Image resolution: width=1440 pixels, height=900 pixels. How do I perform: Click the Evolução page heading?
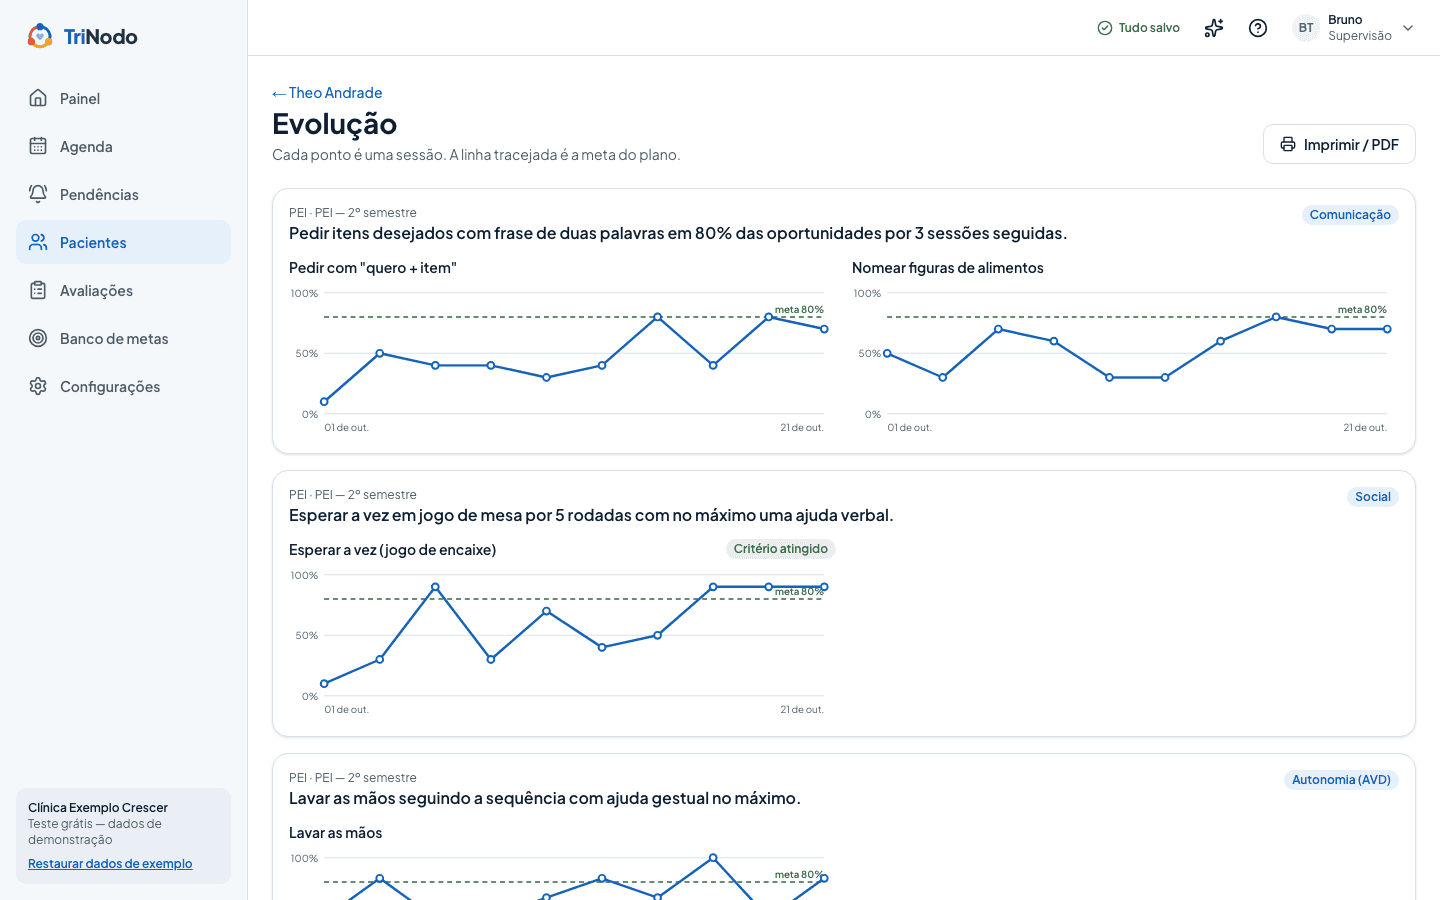click(x=335, y=124)
